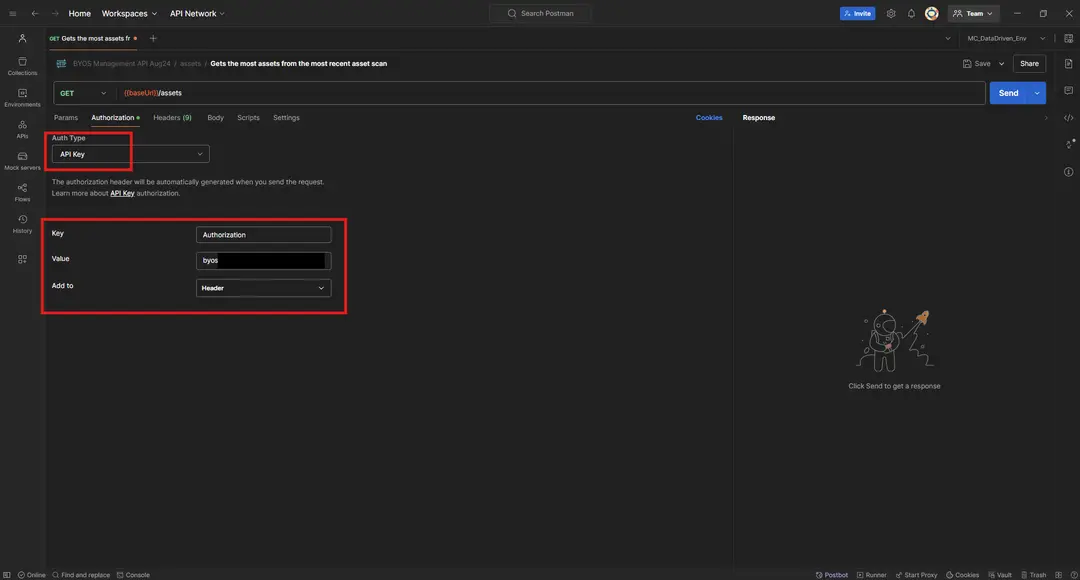Switch to the Body tab
The height and width of the screenshot is (580, 1080).
point(216,118)
